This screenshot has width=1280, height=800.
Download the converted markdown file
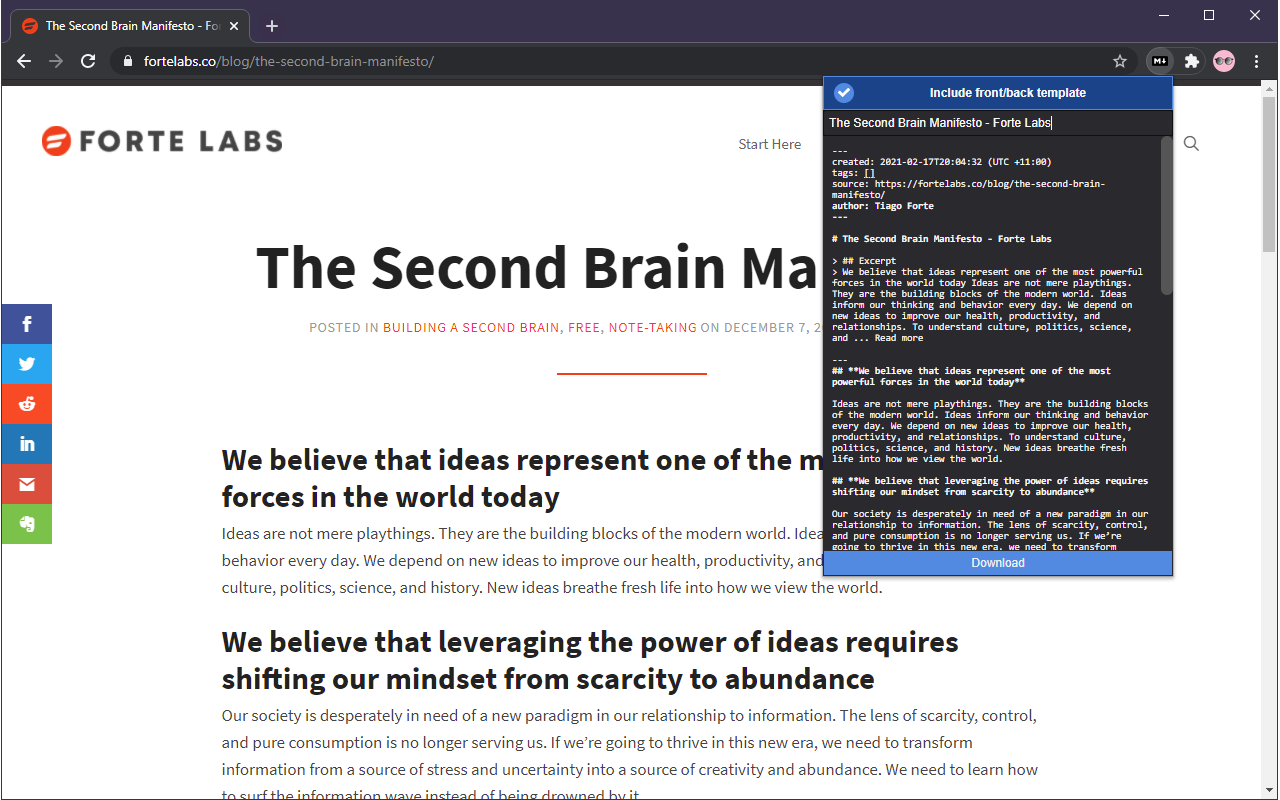coord(997,562)
